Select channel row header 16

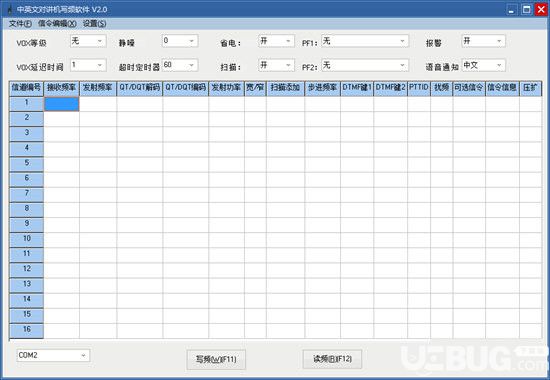26,331
